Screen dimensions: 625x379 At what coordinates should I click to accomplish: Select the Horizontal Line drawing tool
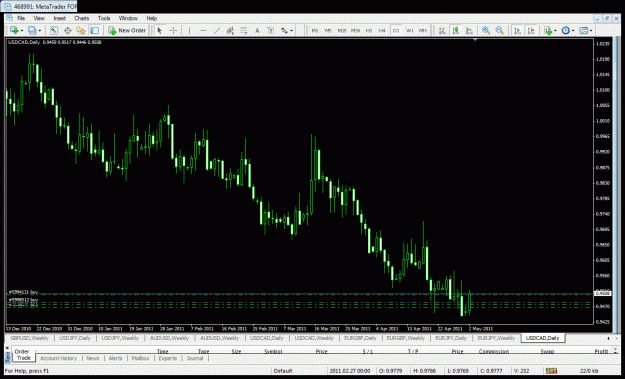203,30
